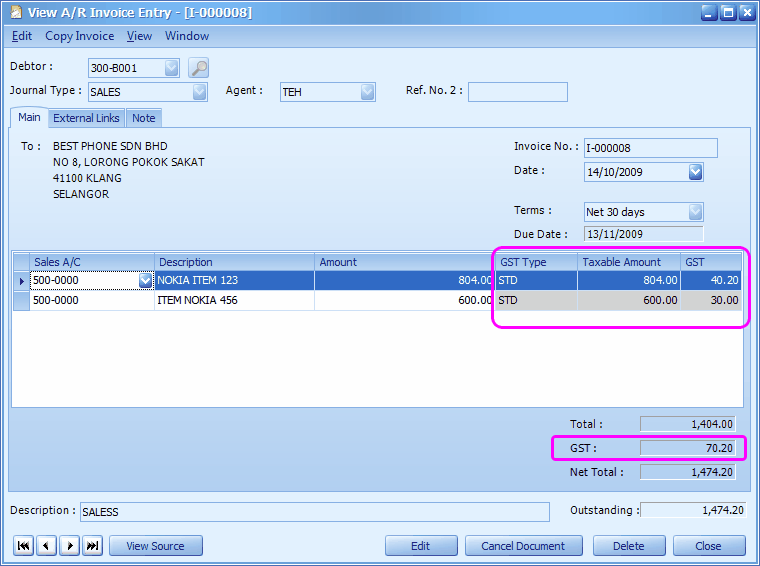This screenshot has height=566, width=760.
Task: Jump to last record arrow
Action: point(92,546)
